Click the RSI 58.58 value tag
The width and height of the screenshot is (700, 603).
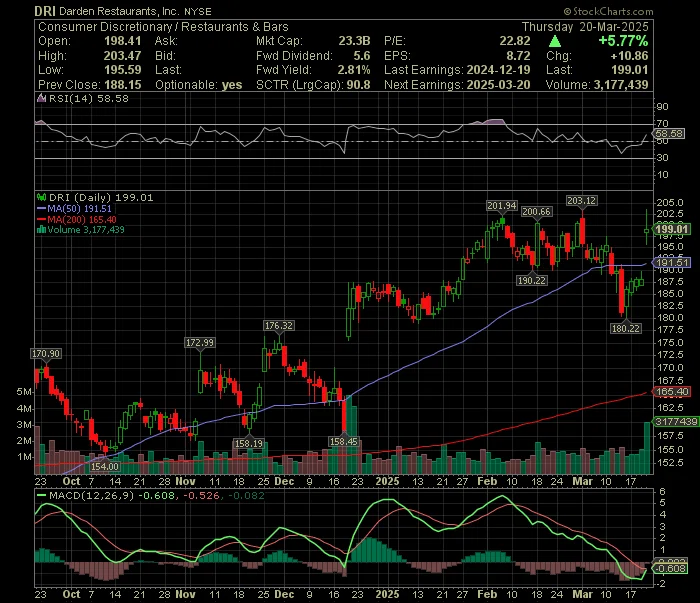coord(669,133)
